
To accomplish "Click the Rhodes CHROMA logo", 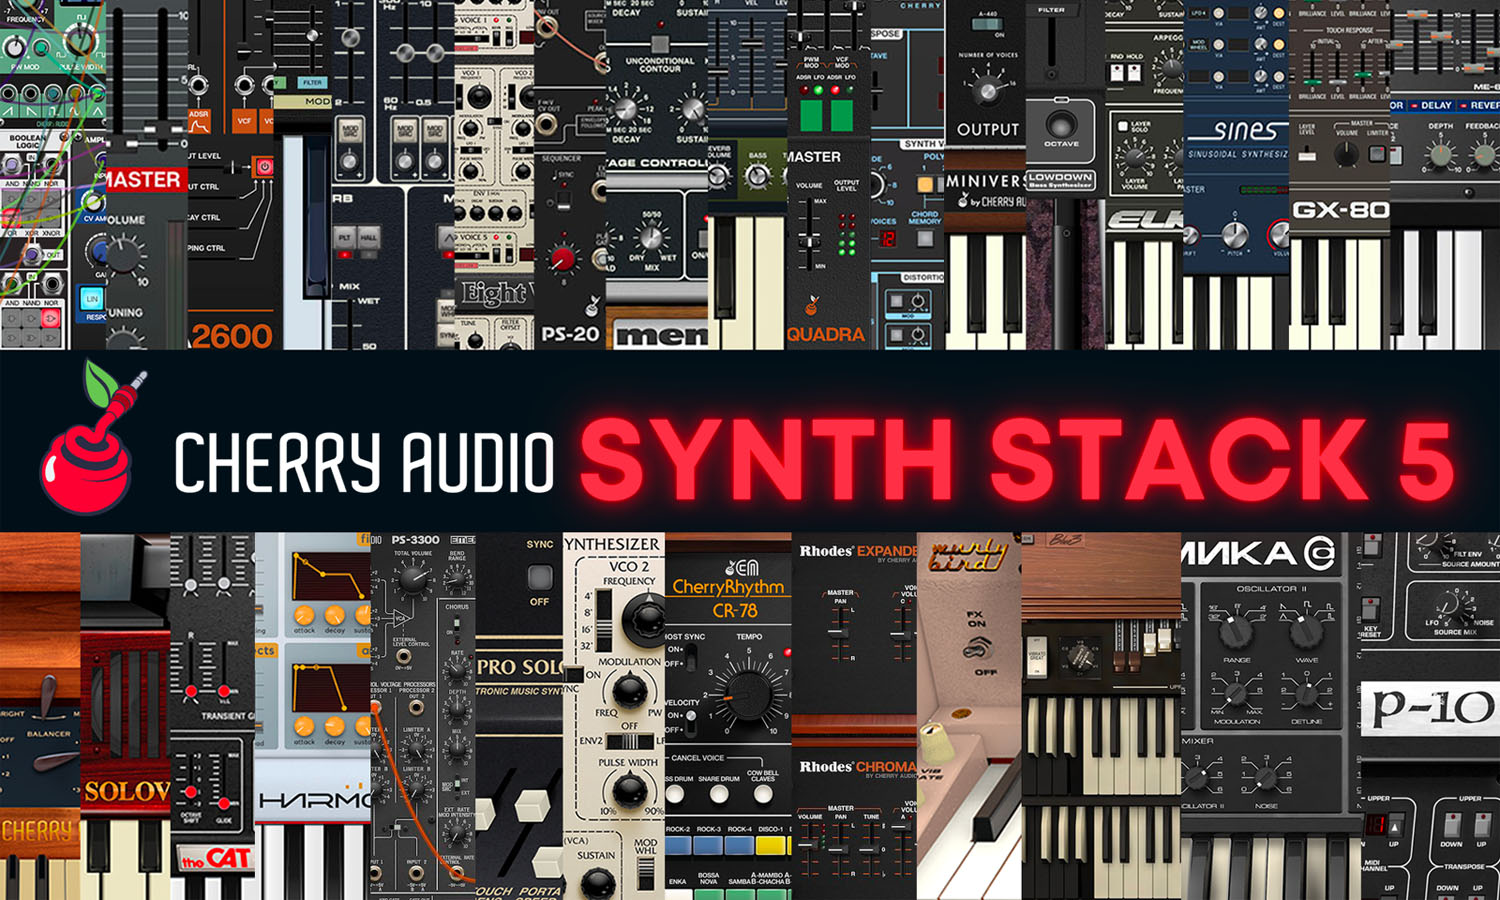I will 857,767.
